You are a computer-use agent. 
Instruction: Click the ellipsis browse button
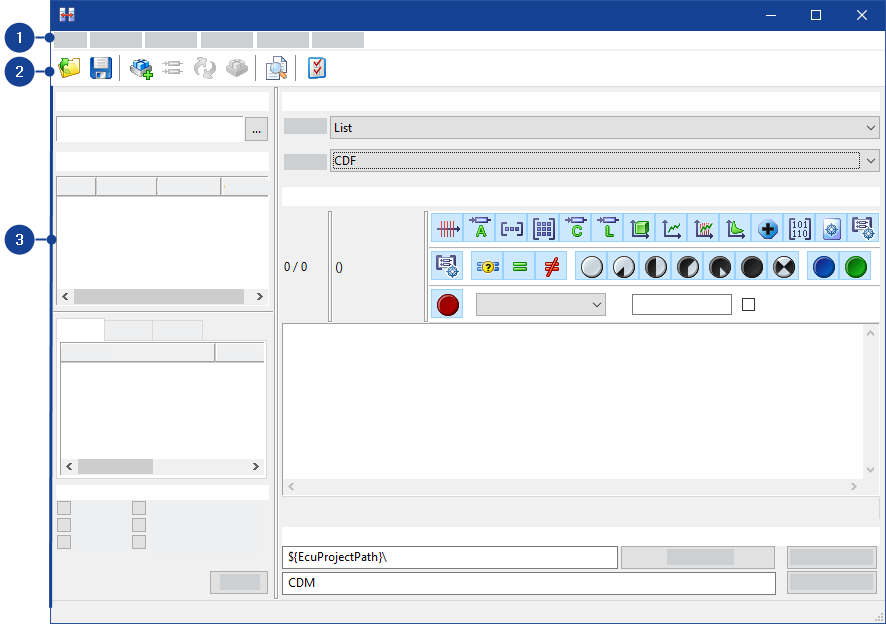click(257, 129)
